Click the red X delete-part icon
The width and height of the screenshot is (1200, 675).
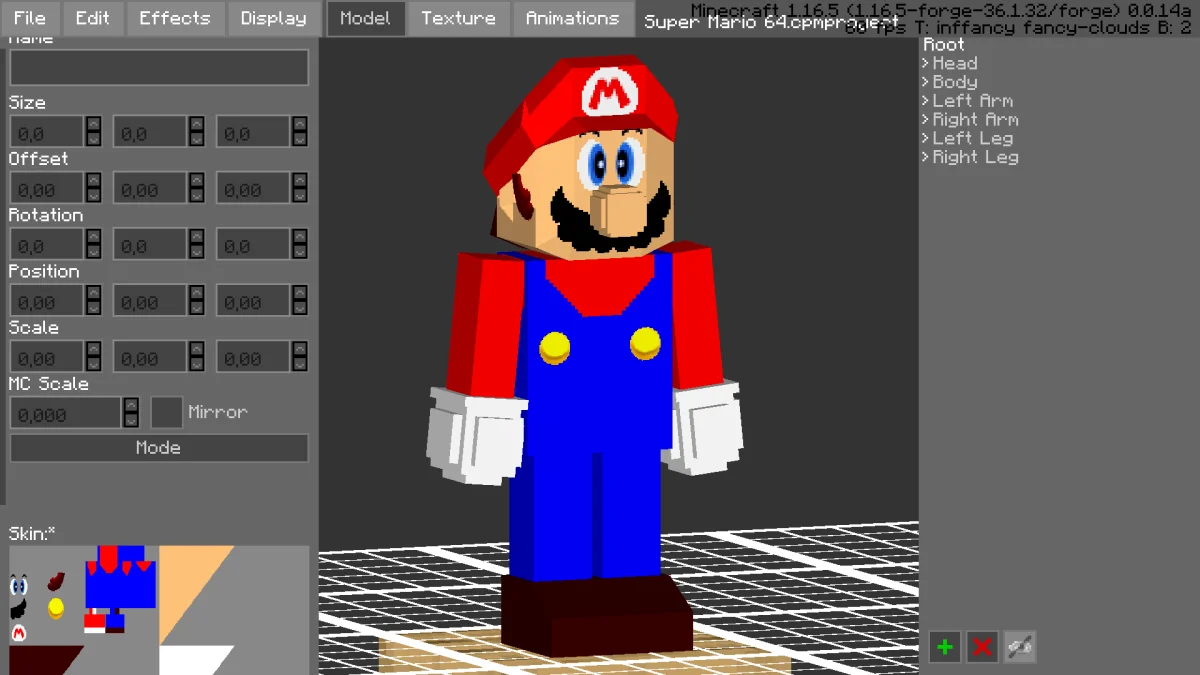click(982, 647)
